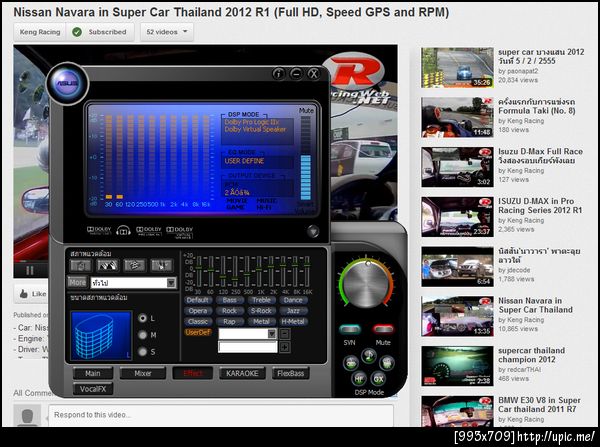Apply the Classic EQ preset
Image resolution: width=600 pixels, height=447 pixels.
click(198, 321)
